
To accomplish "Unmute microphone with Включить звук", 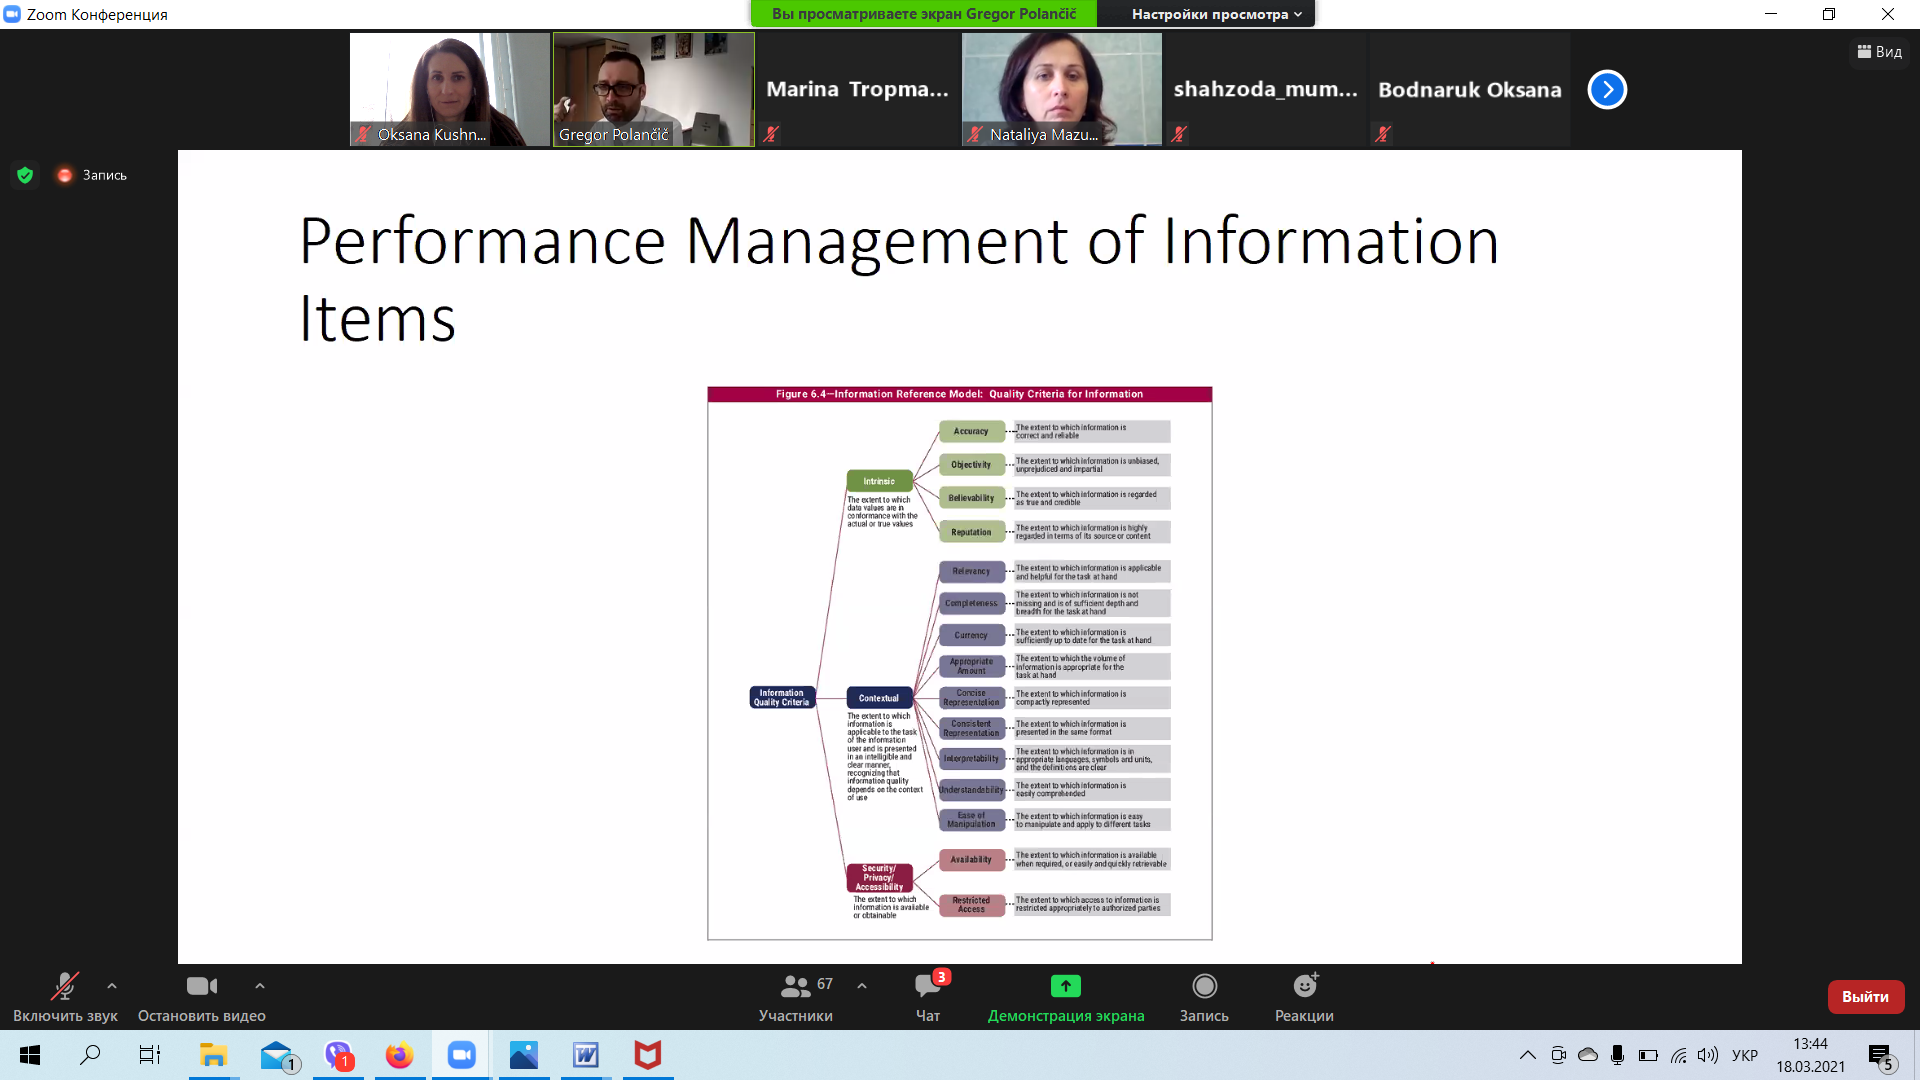I will [x=65, y=987].
